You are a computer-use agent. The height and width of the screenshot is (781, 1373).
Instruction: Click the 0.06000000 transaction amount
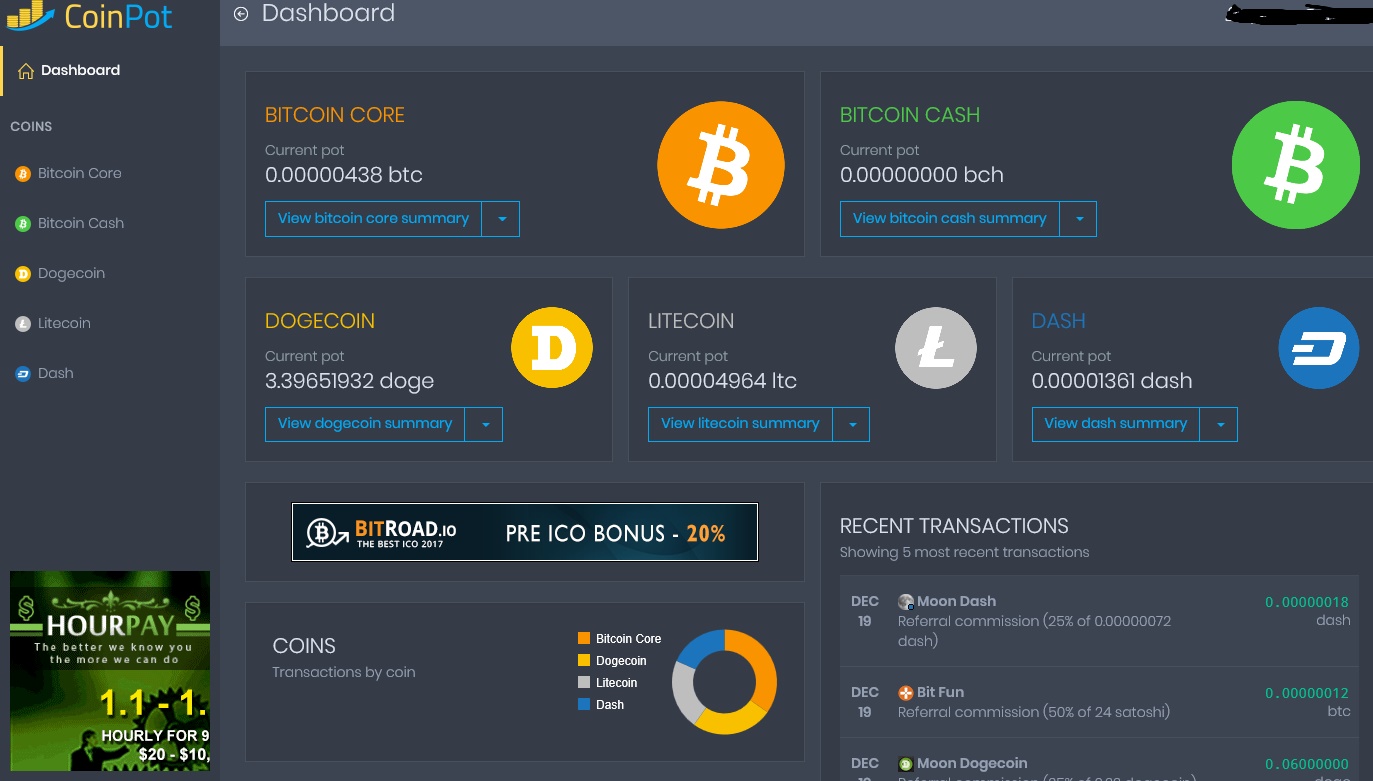1307,764
